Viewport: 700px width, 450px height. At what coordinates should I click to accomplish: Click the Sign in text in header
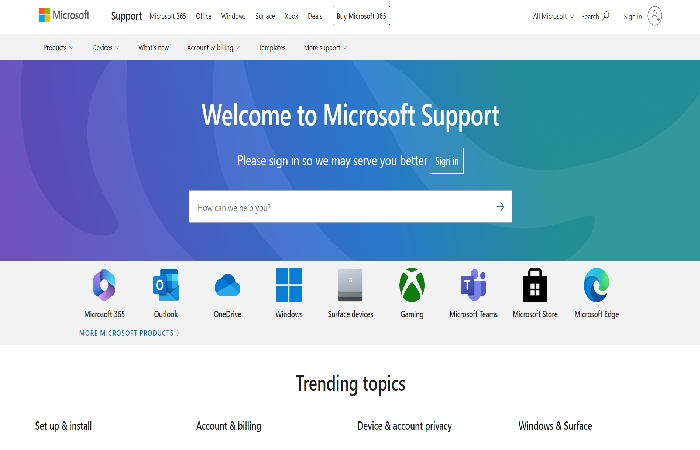point(633,16)
